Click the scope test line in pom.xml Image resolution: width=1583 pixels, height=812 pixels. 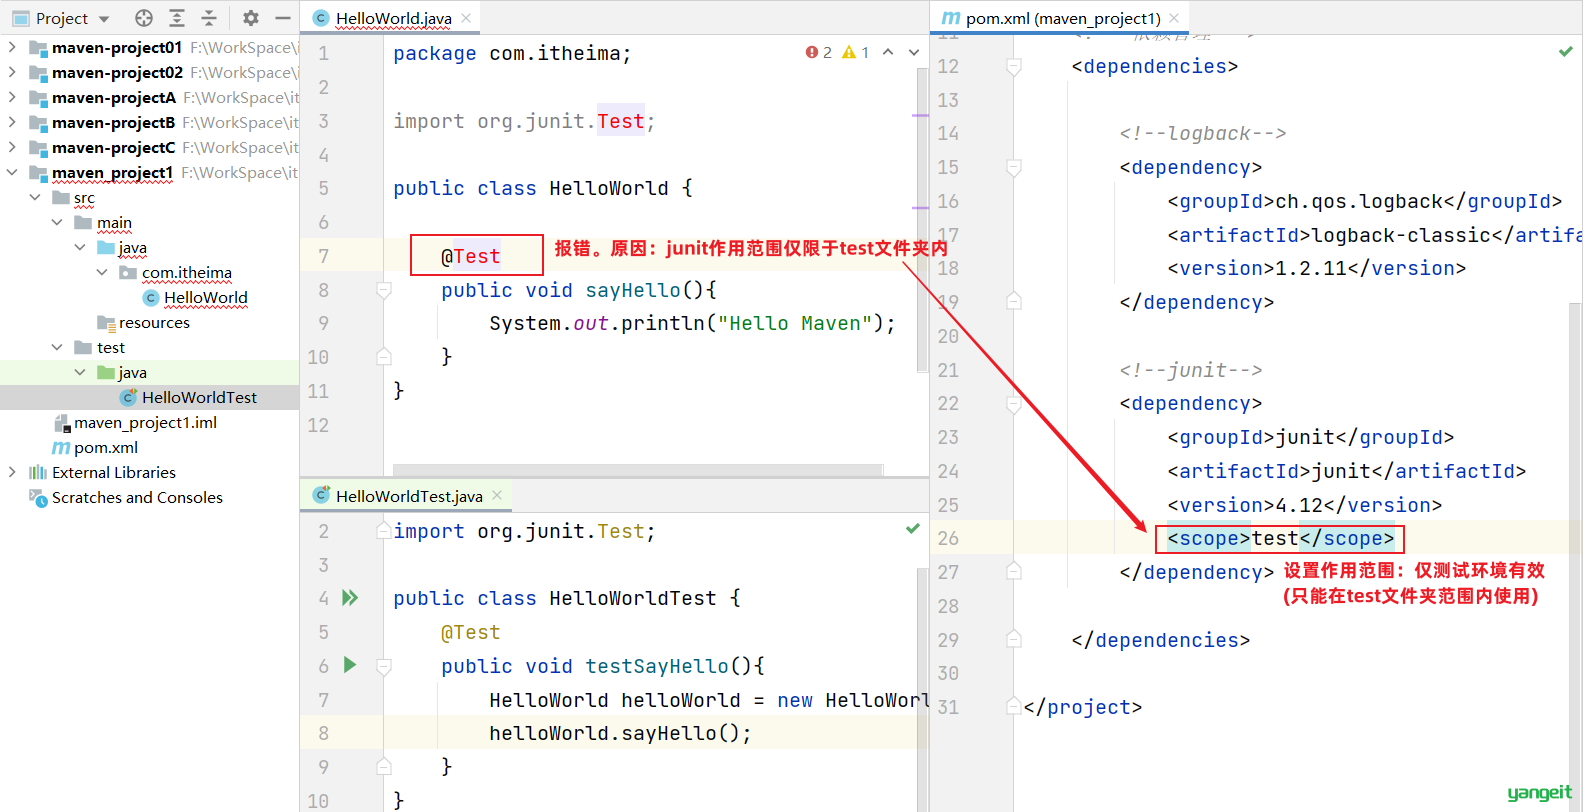tap(1280, 539)
